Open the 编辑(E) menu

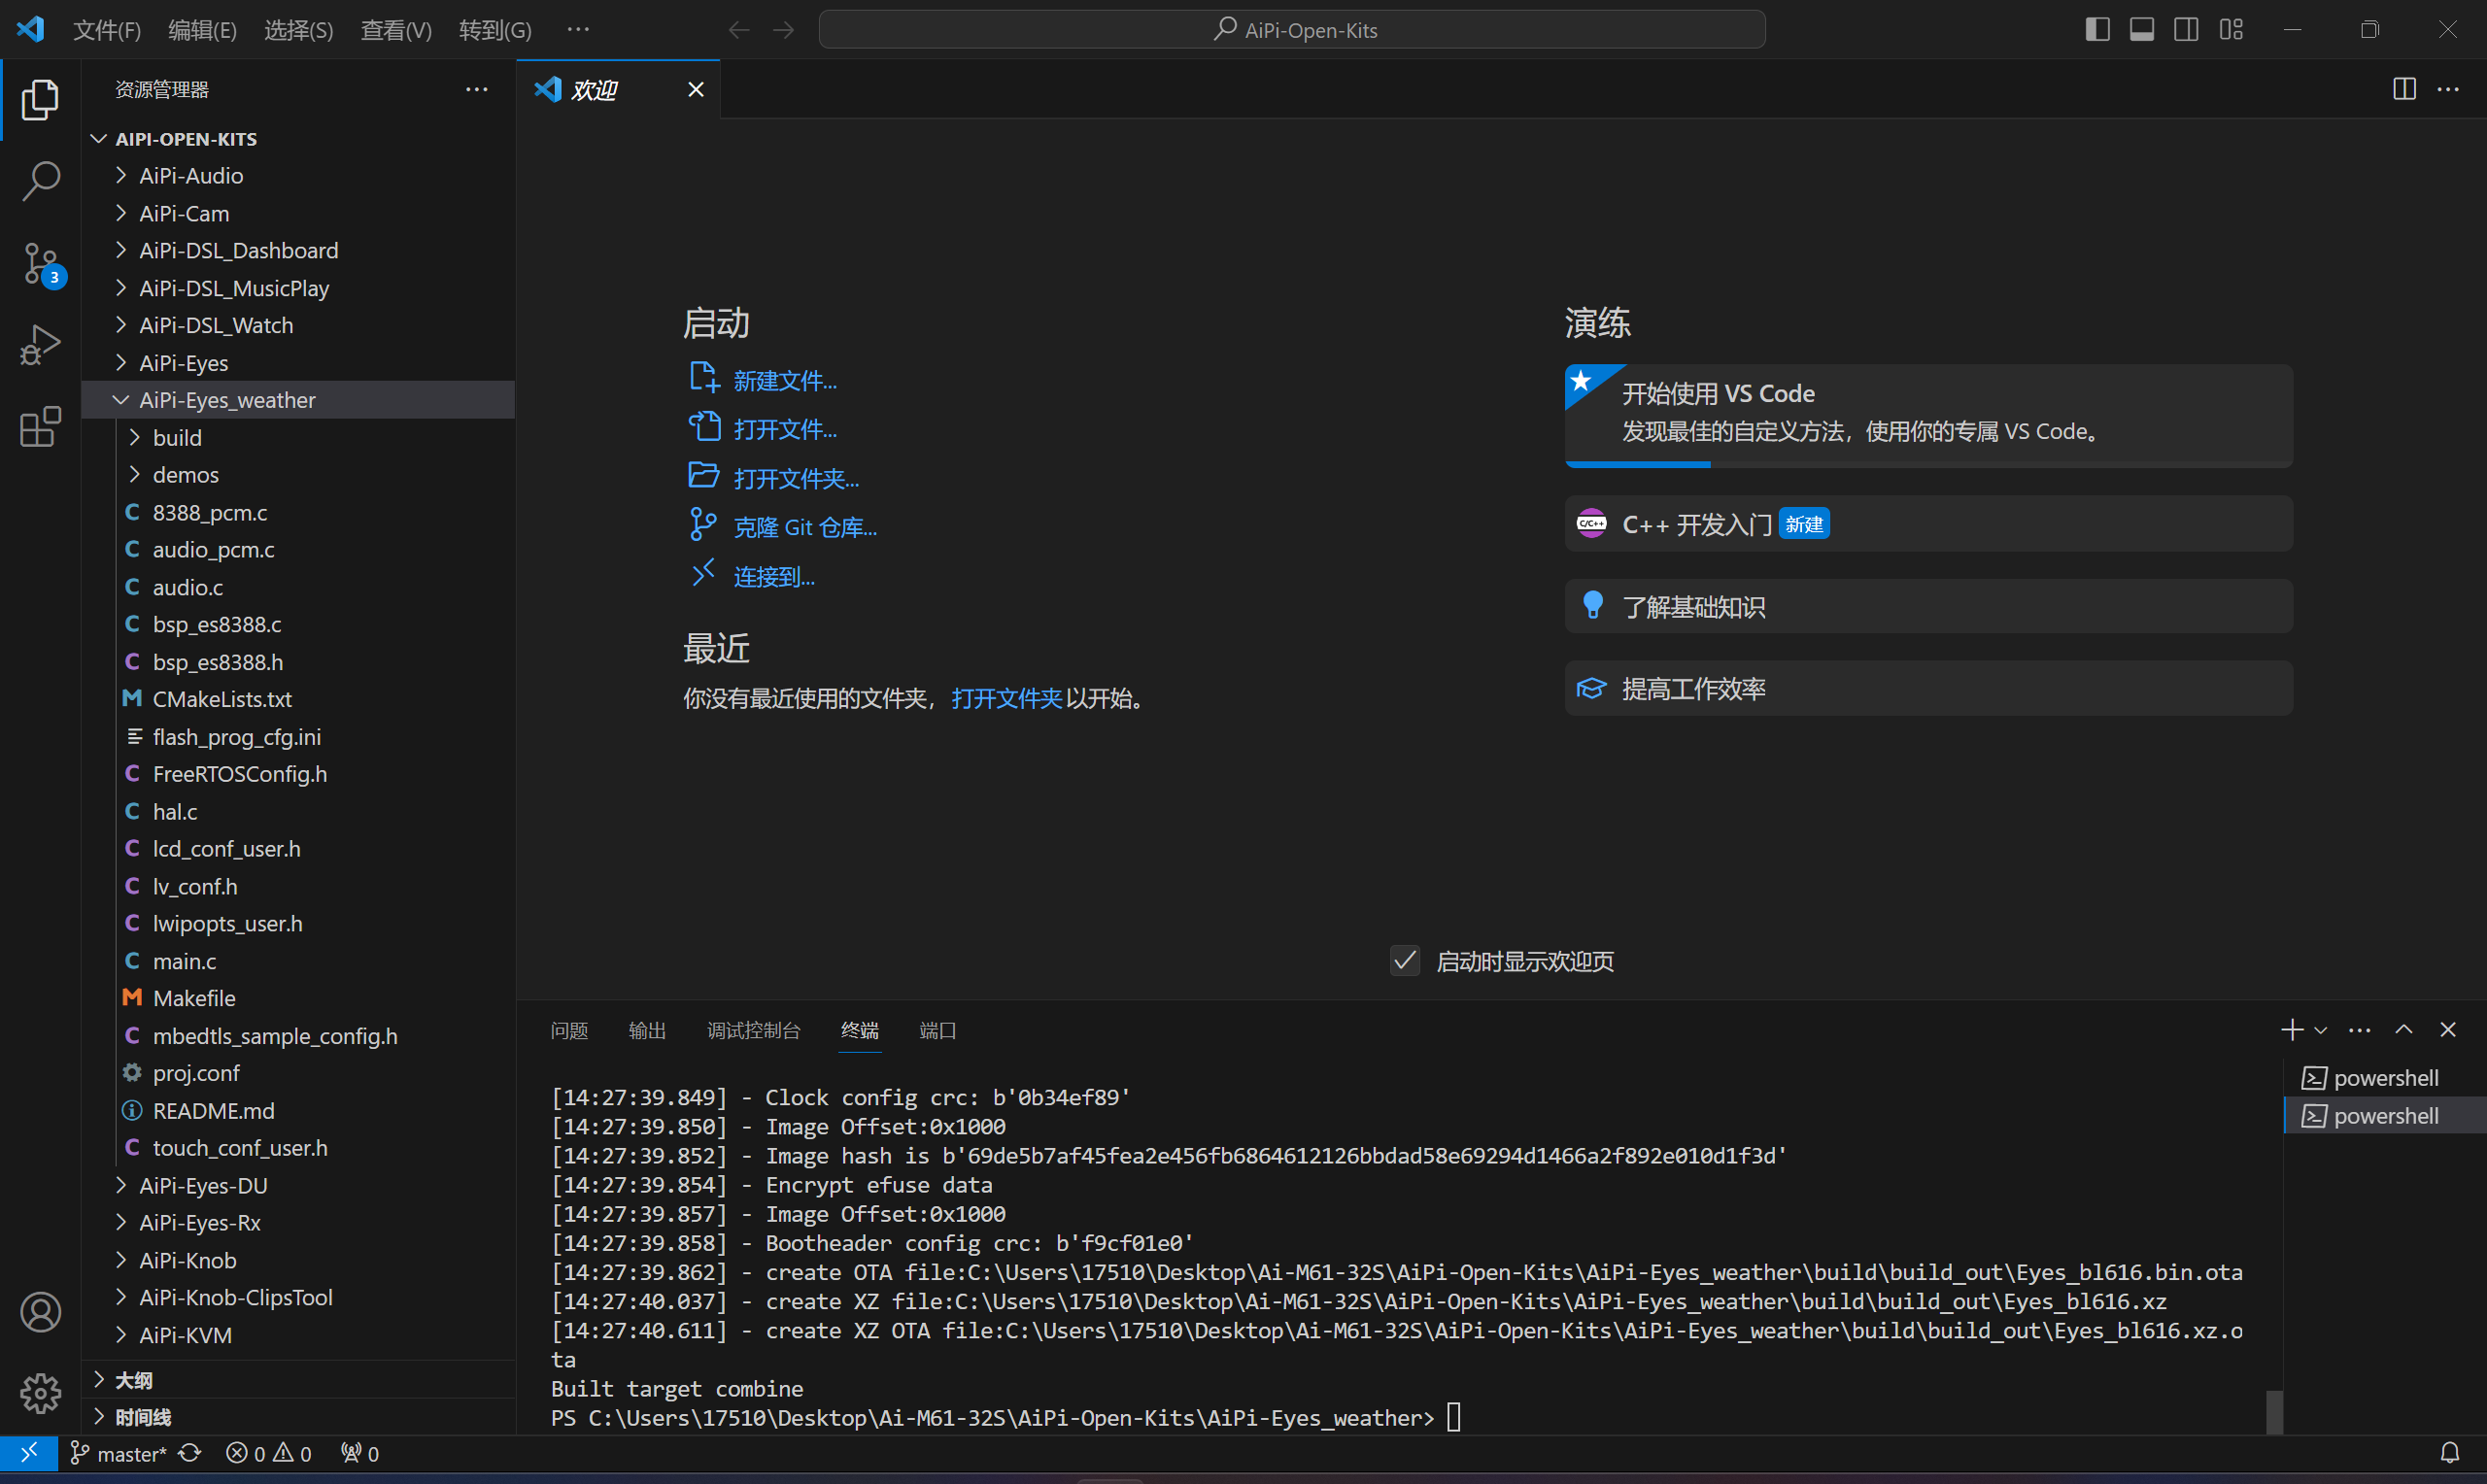coord(202,30)
